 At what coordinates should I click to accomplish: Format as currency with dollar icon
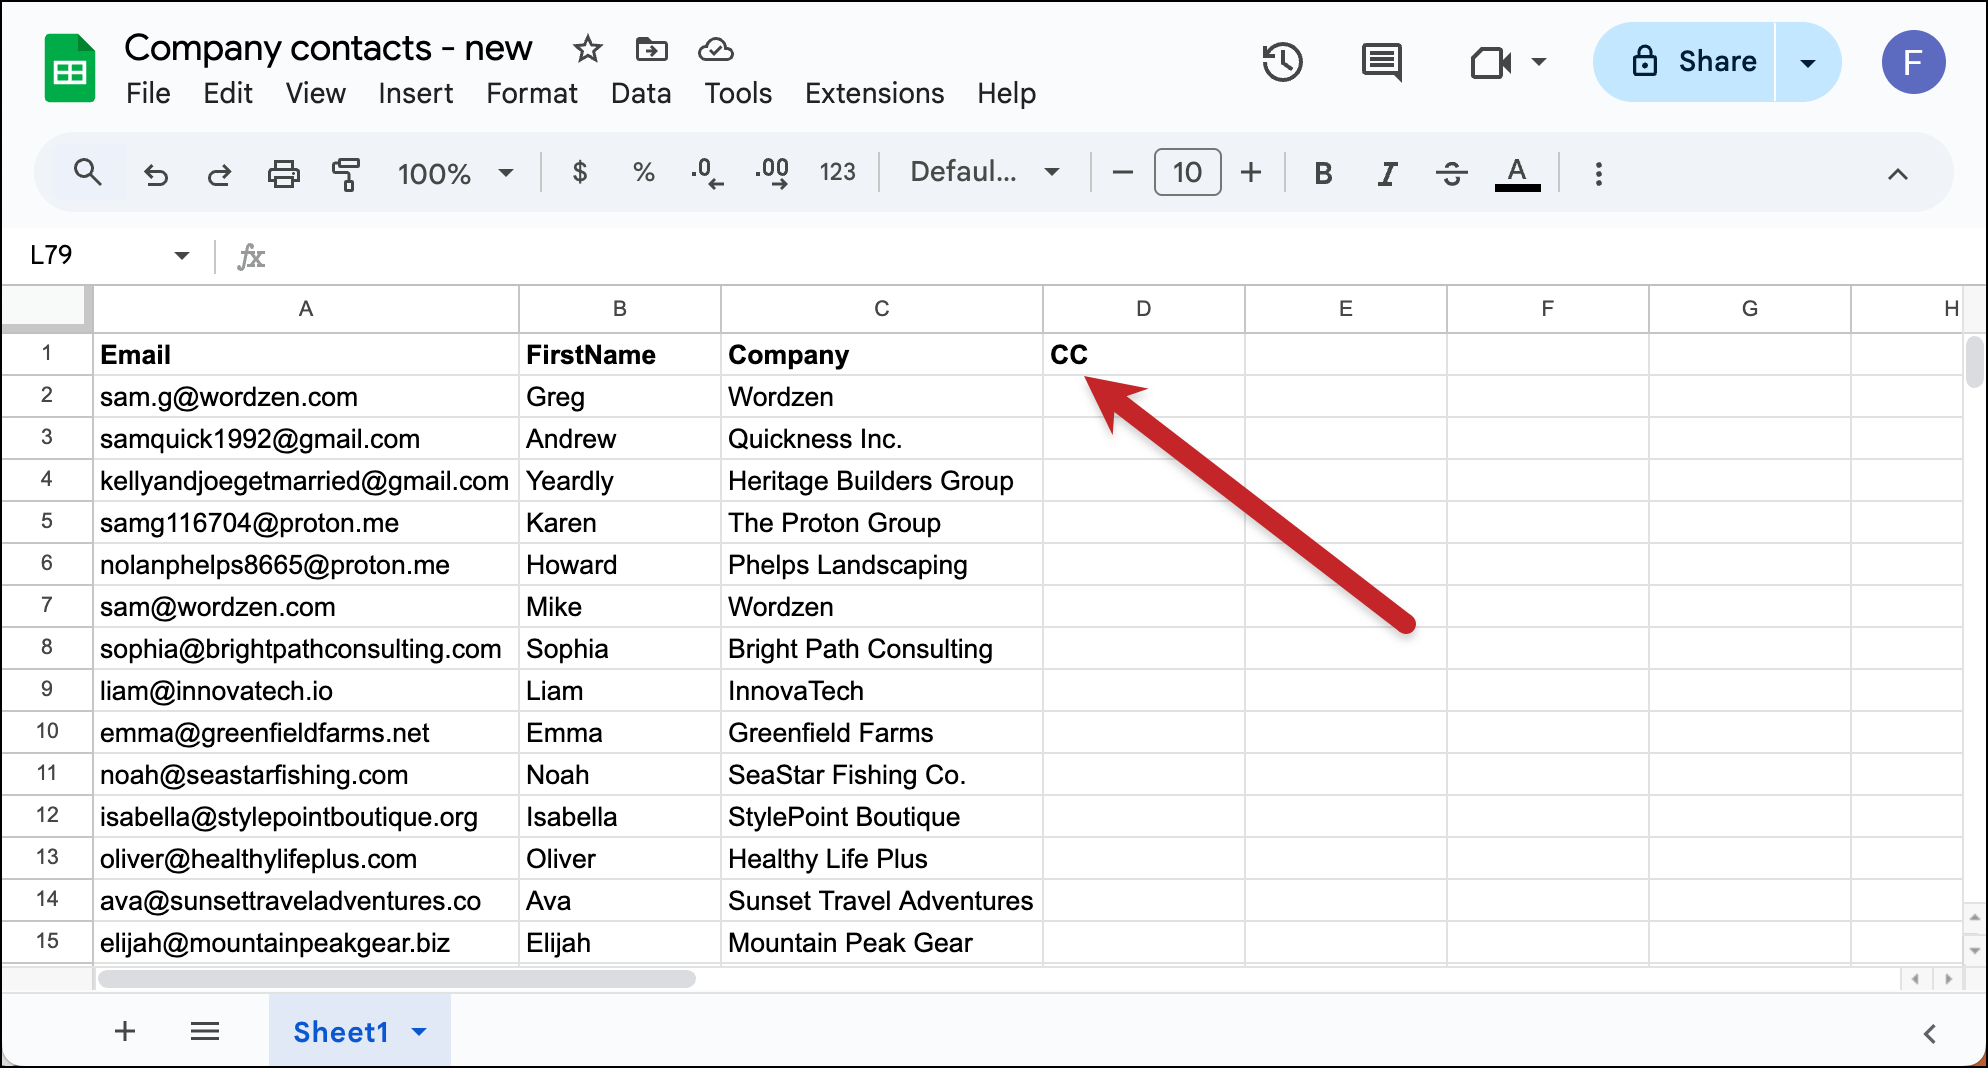[580, 173]
